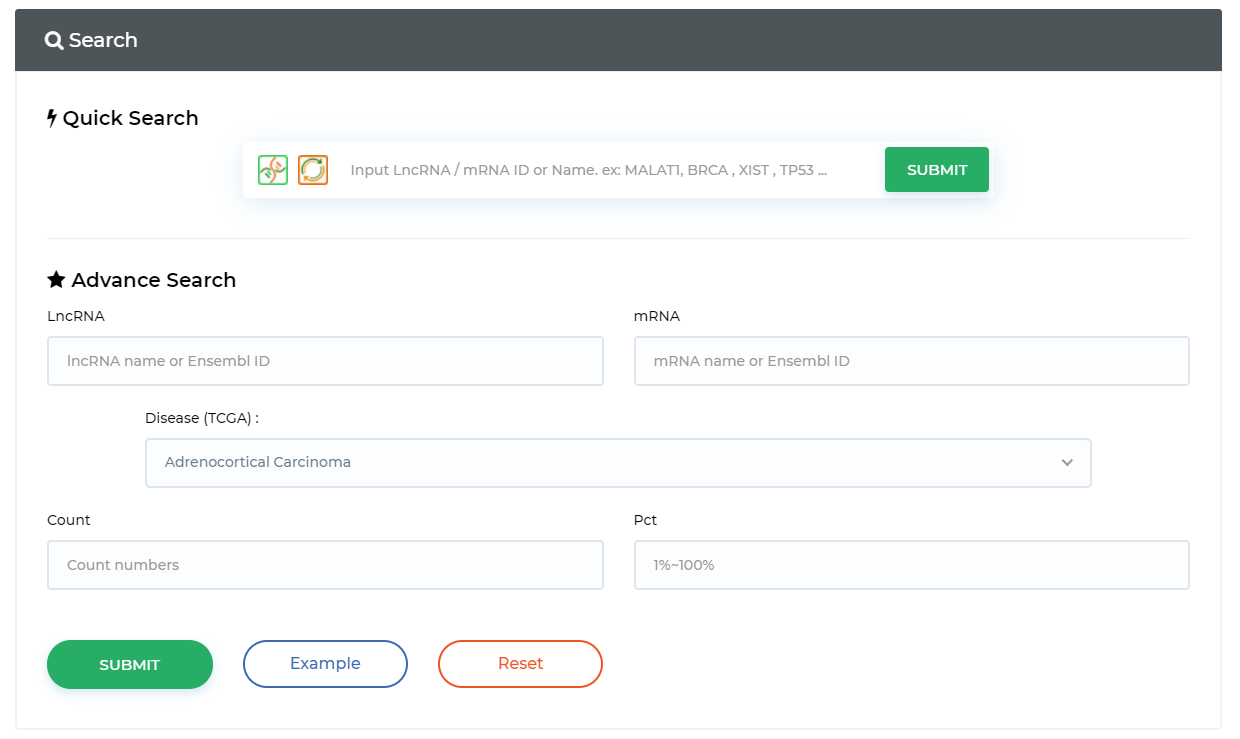This screenshot has height=739, width=1240.
Task: Select the Count numbers input
Action: click(325, 565)
